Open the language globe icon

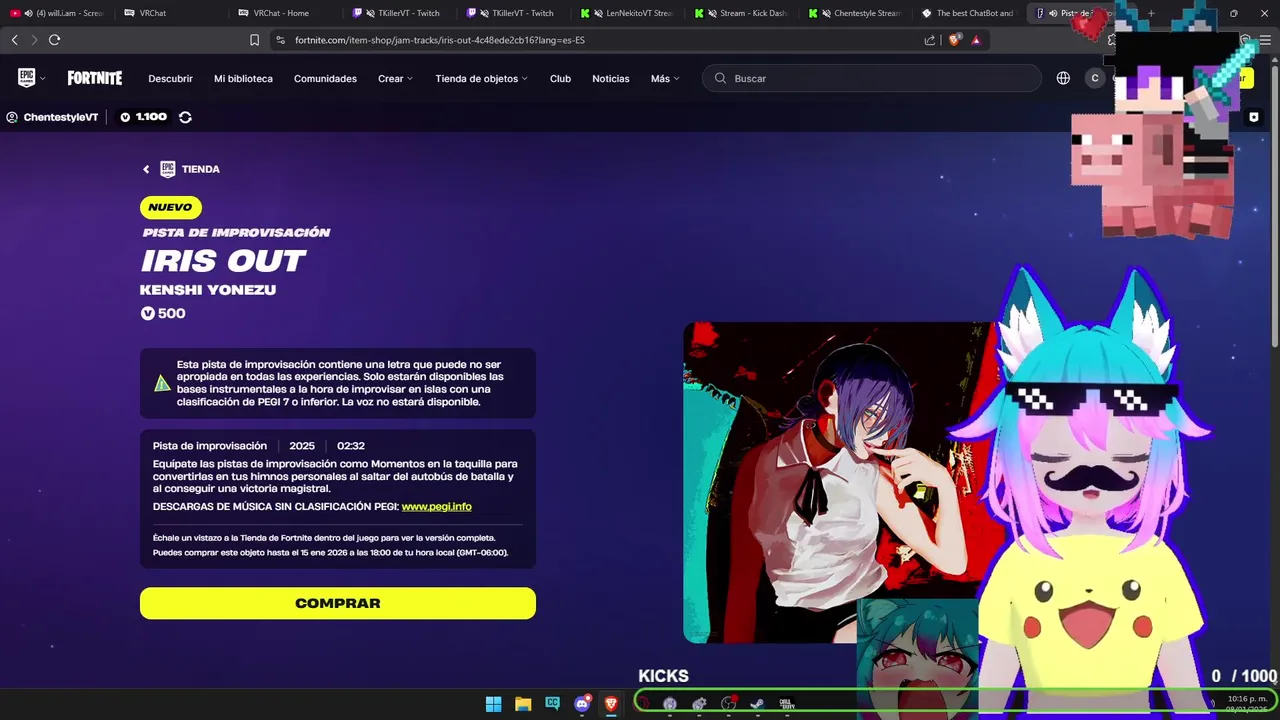[1063, 78]
